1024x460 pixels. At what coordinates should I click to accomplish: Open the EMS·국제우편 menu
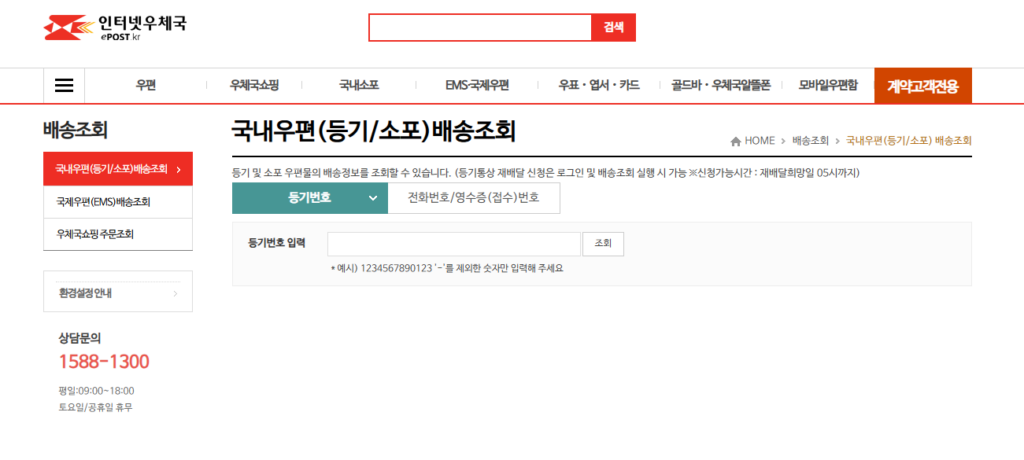(x=477, y=86)
